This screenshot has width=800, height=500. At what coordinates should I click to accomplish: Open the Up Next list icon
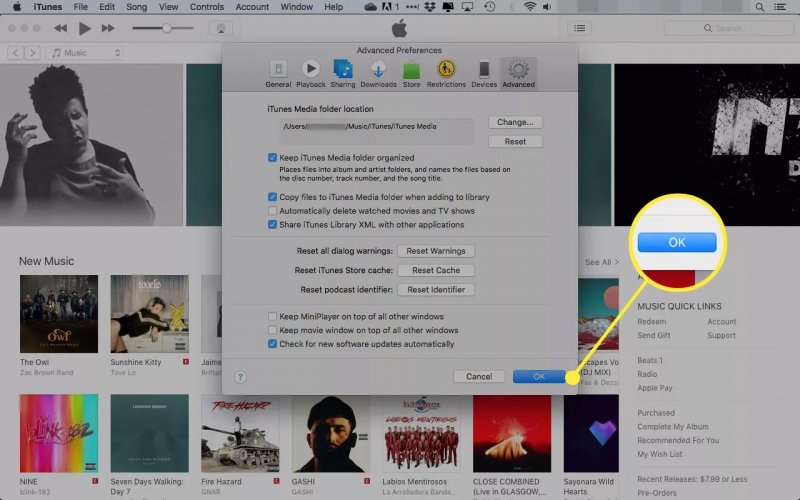tap(580, 28)
